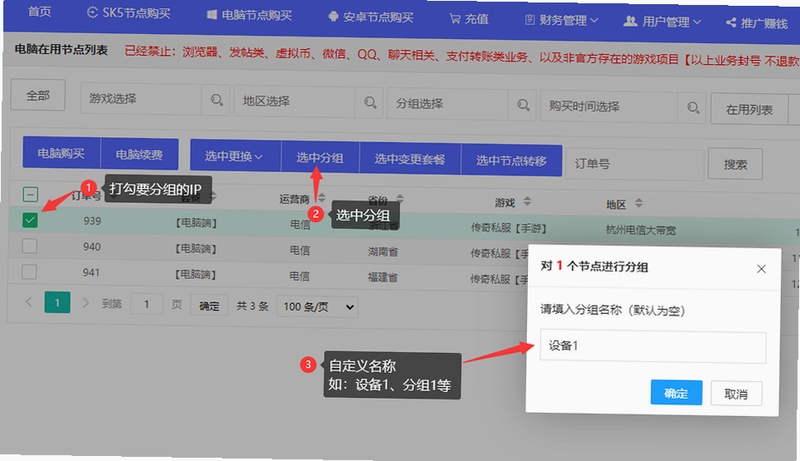Sort by the 省份 column arrows
800x461 pixels.
tap(400, 198)
